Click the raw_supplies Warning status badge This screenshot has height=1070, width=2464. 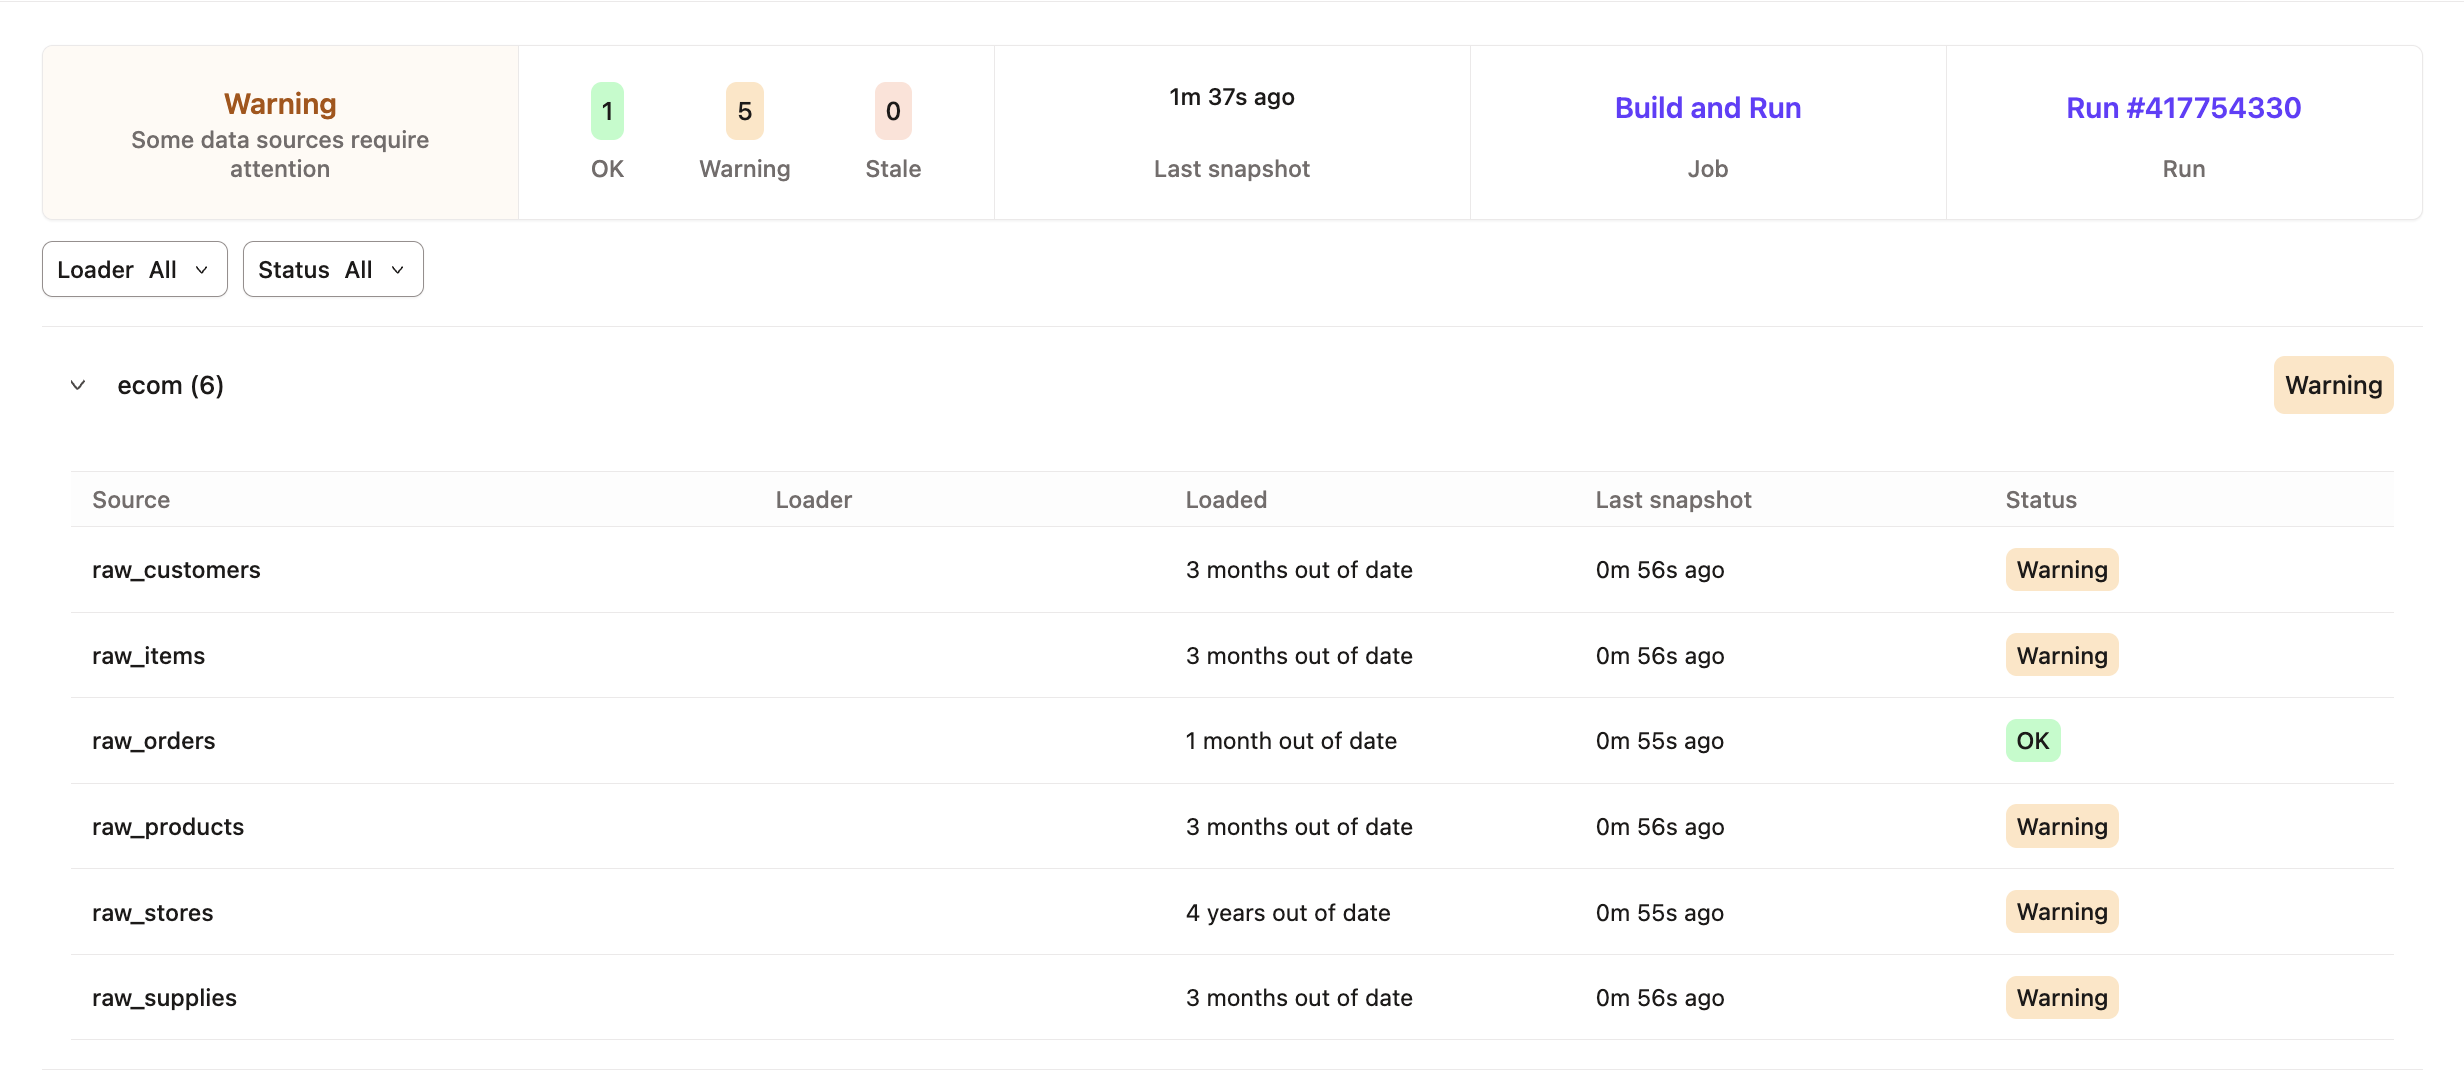[2061, 998]
